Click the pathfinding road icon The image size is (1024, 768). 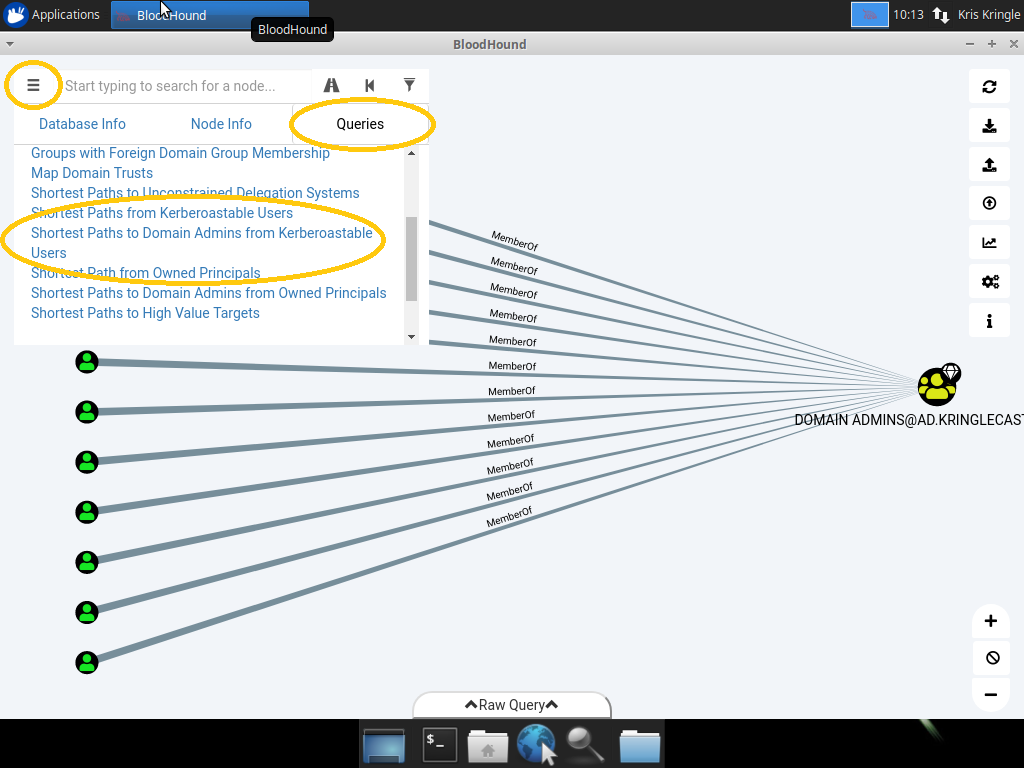click(332, 86)
